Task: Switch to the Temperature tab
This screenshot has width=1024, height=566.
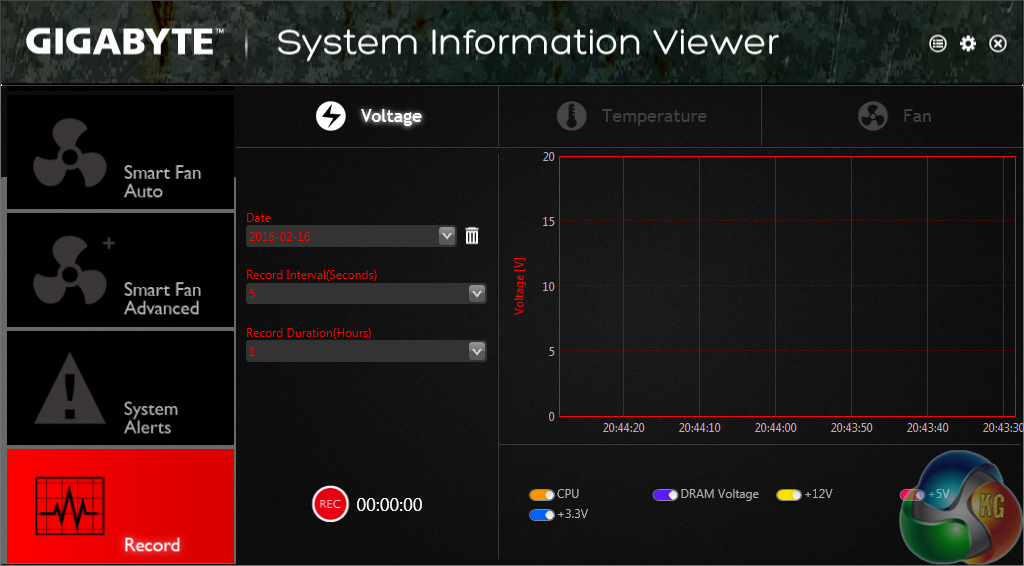Action: 630,116
